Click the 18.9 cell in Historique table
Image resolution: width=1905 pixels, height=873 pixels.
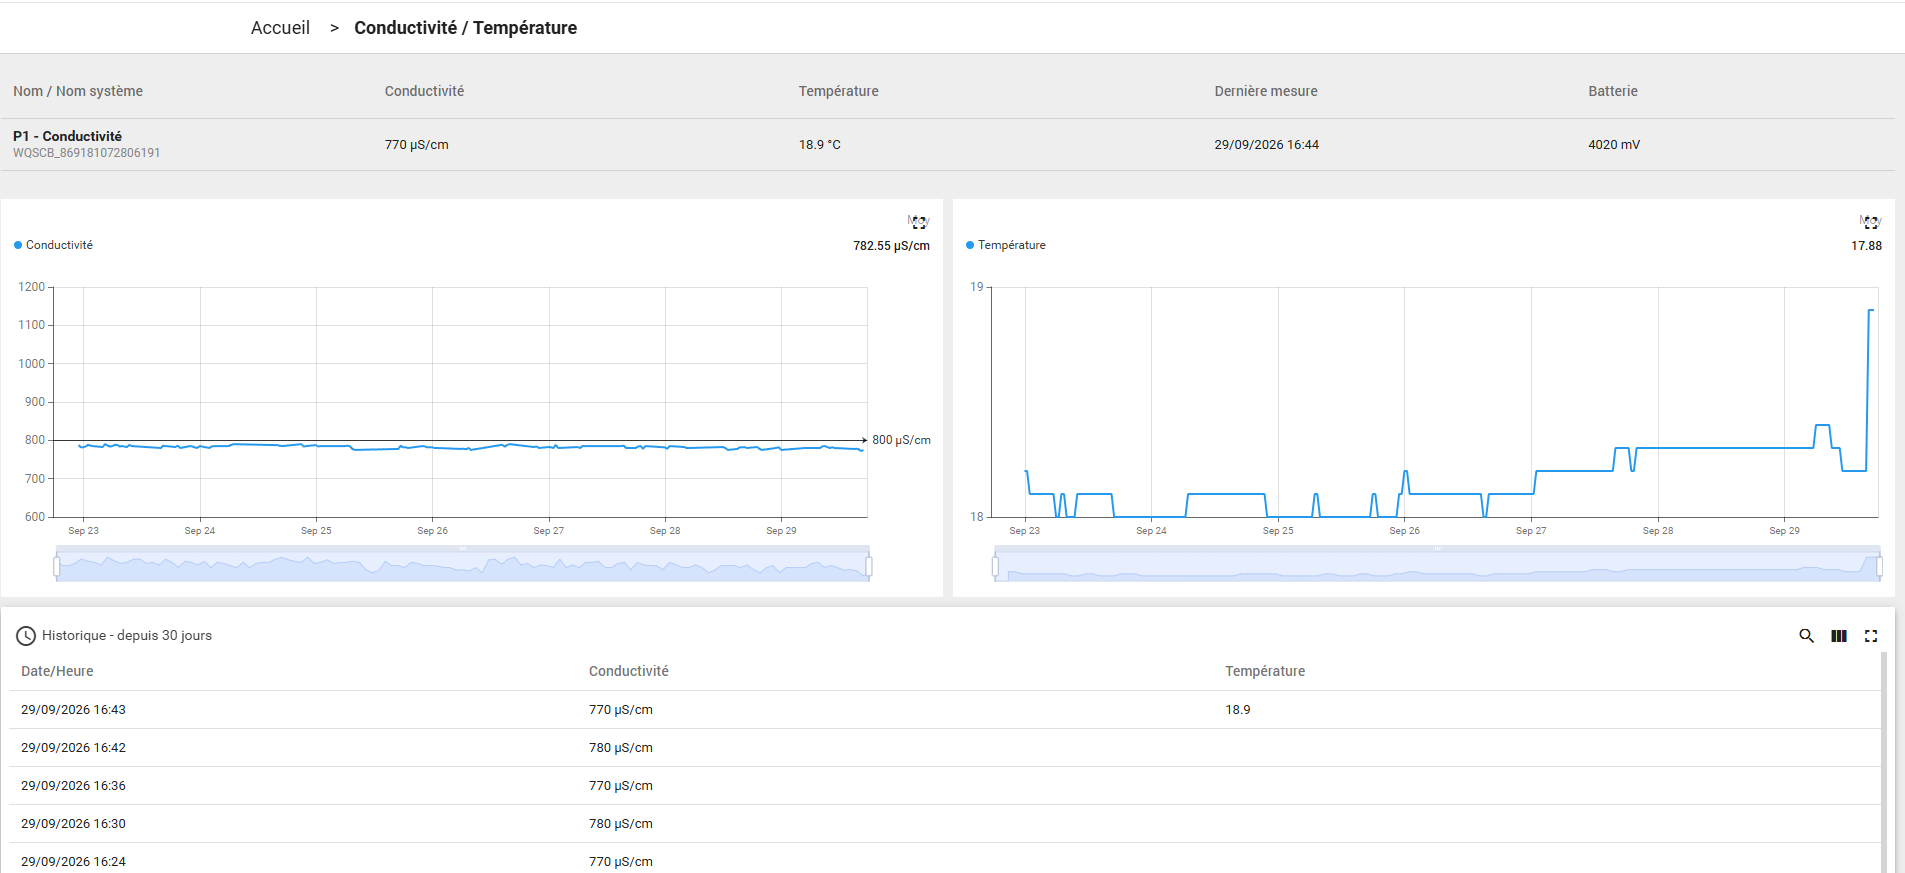pos(1238,710)
